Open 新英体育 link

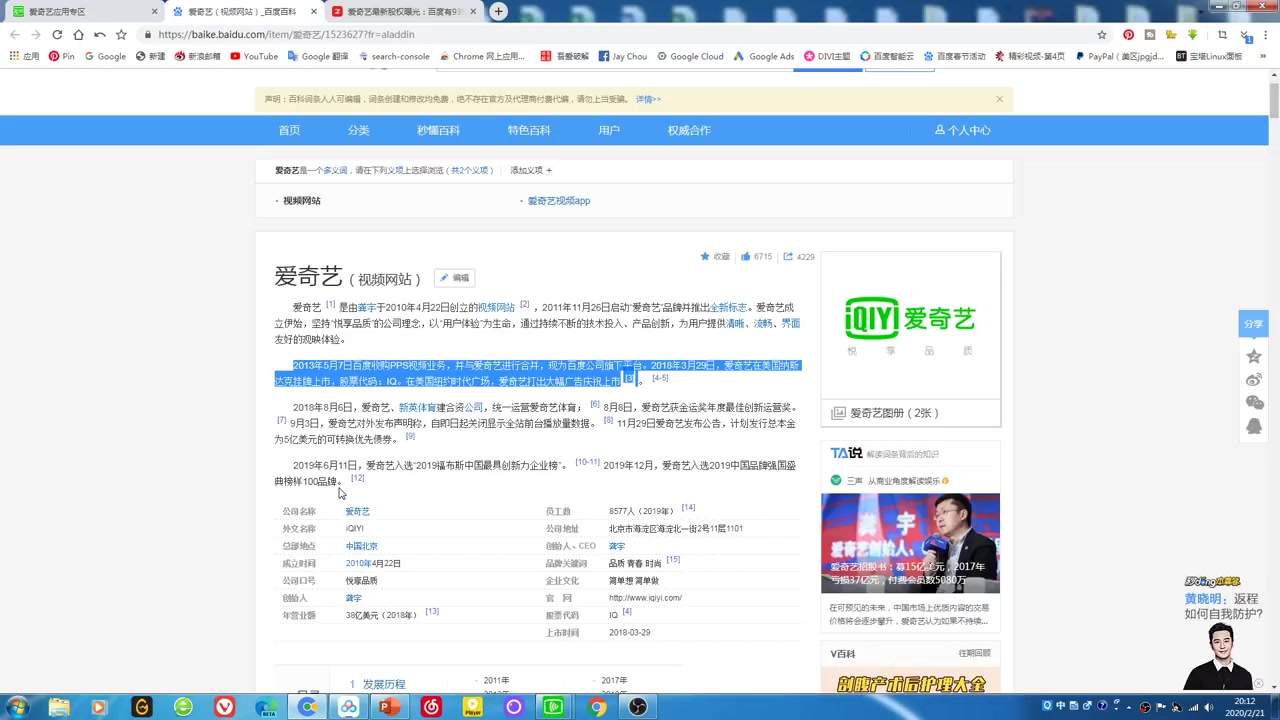[x=417, y=407]
